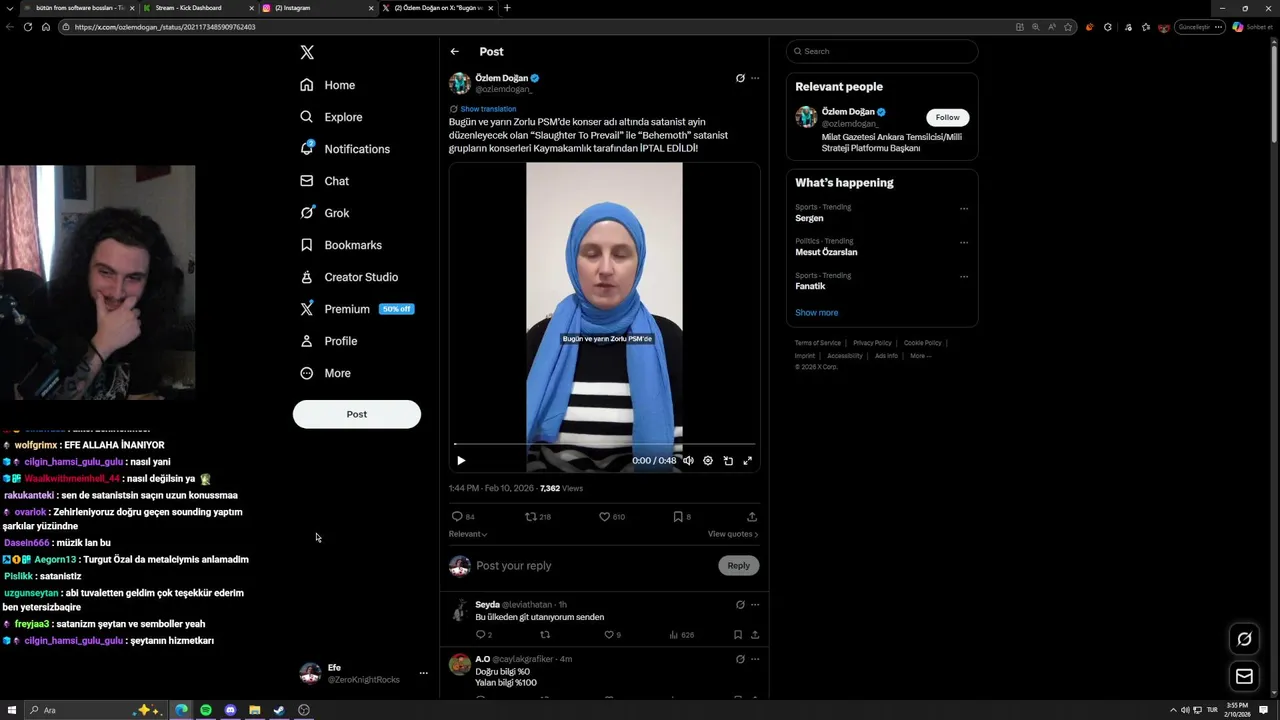Click Show translation link
Image resolution: width=1280 pixels, height=720 pixels.
pos(488,109)
